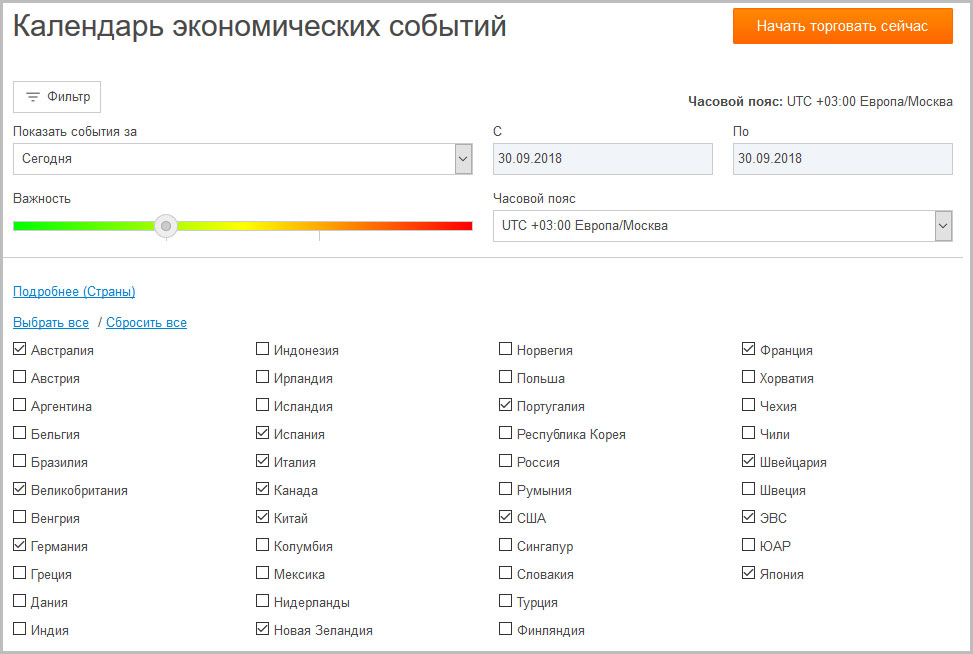This screenshot has width=973, height=654.
Task: Open the Показать события за dropdown
Action: click(x=242, y=159)
